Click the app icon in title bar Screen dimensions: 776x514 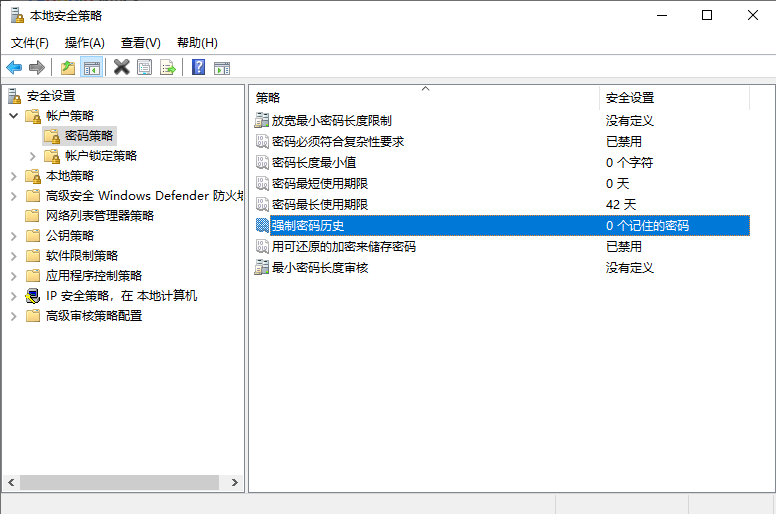(17, 16)
